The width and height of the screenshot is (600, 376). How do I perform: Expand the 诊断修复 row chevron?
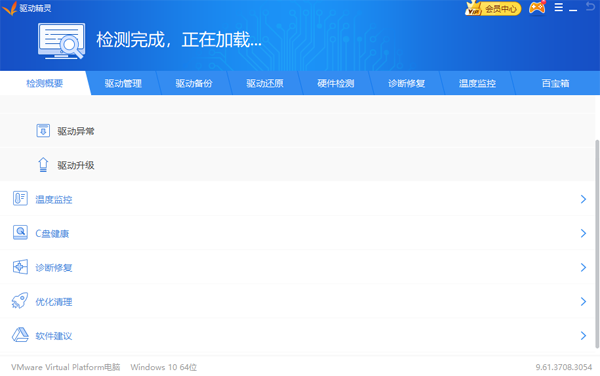(583, 267)
